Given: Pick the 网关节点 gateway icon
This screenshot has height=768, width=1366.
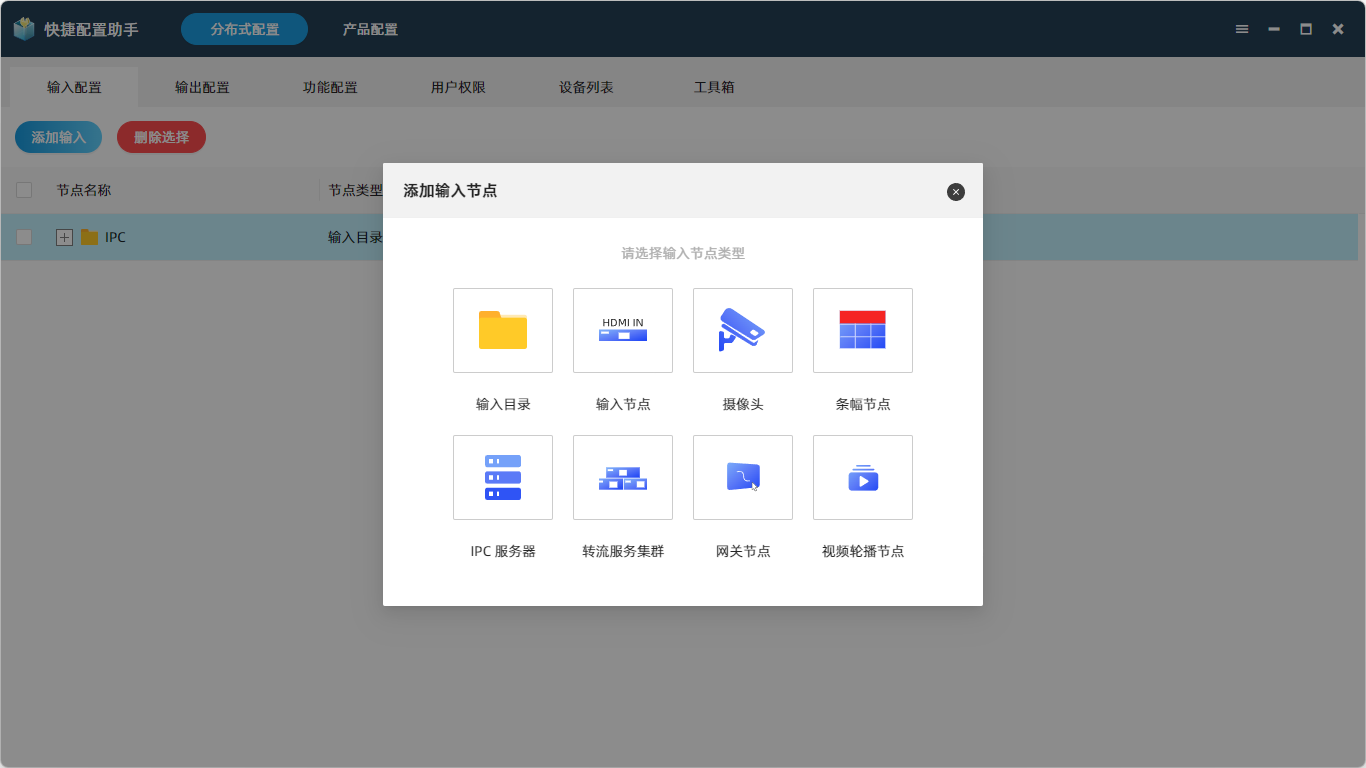Looking at the screenshot, I should click(742, 477).
